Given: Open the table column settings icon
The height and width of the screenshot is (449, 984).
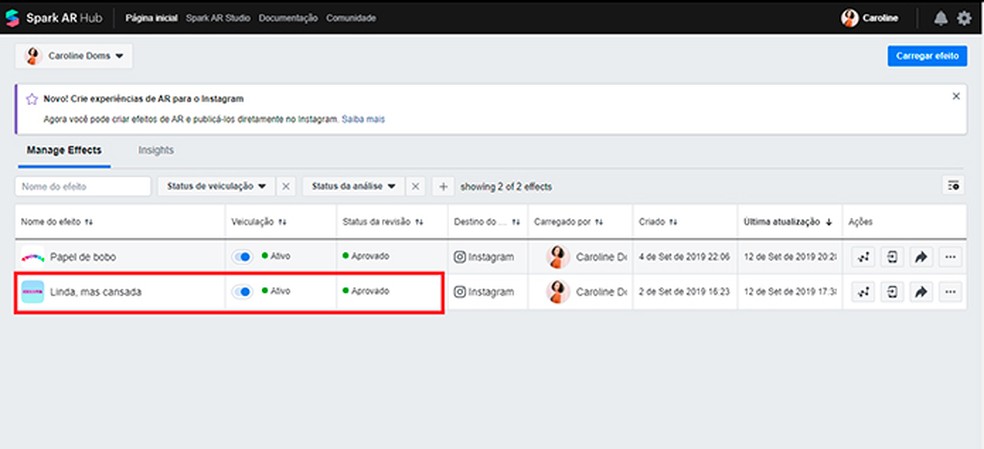Looking at the screenshot, I should (953, 186).
